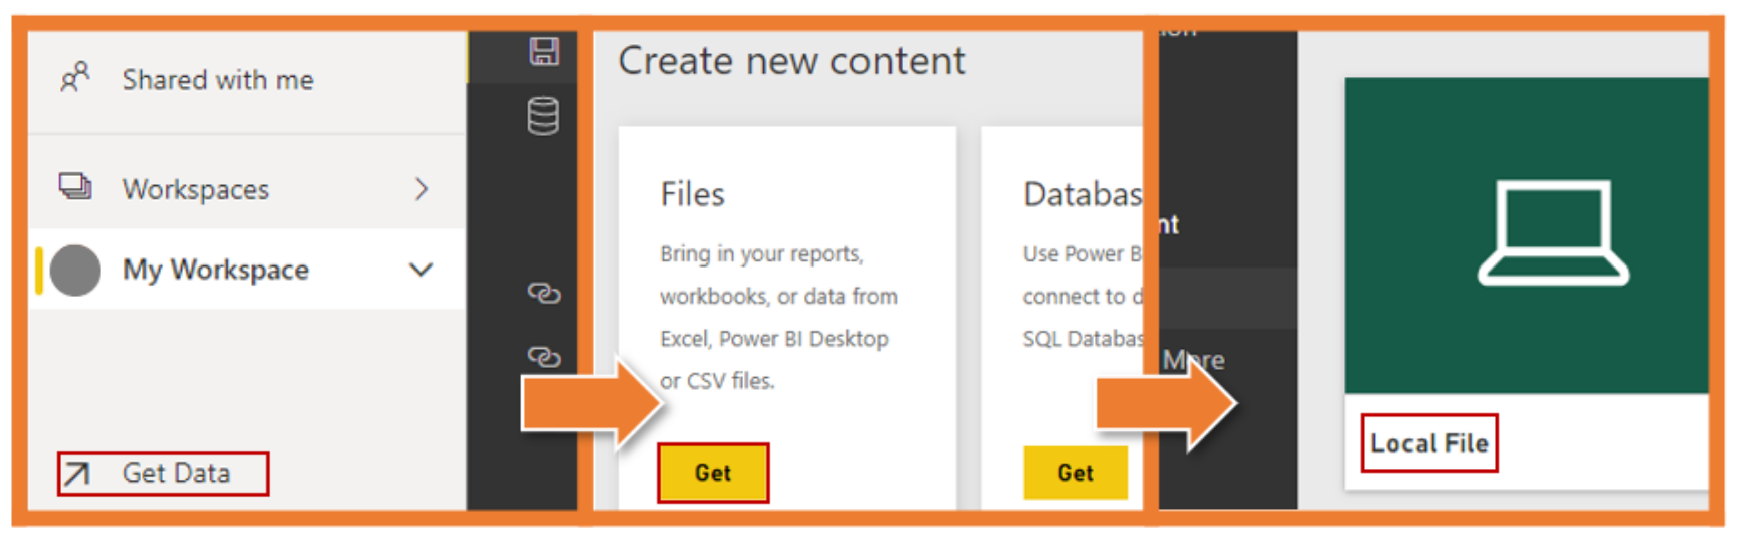Click Get button under Databases
Screen dimensions: 1740x534
(x=1075, y=473)
